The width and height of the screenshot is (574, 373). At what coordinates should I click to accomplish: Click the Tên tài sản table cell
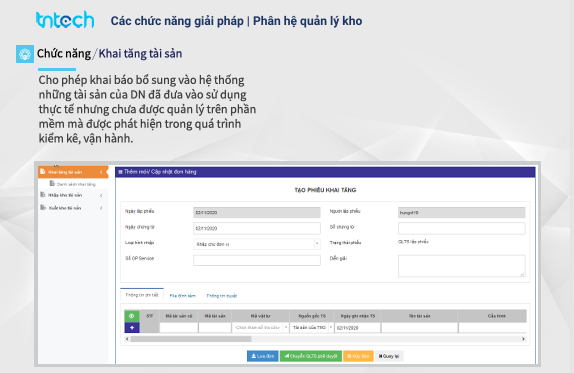coord(420,328)
